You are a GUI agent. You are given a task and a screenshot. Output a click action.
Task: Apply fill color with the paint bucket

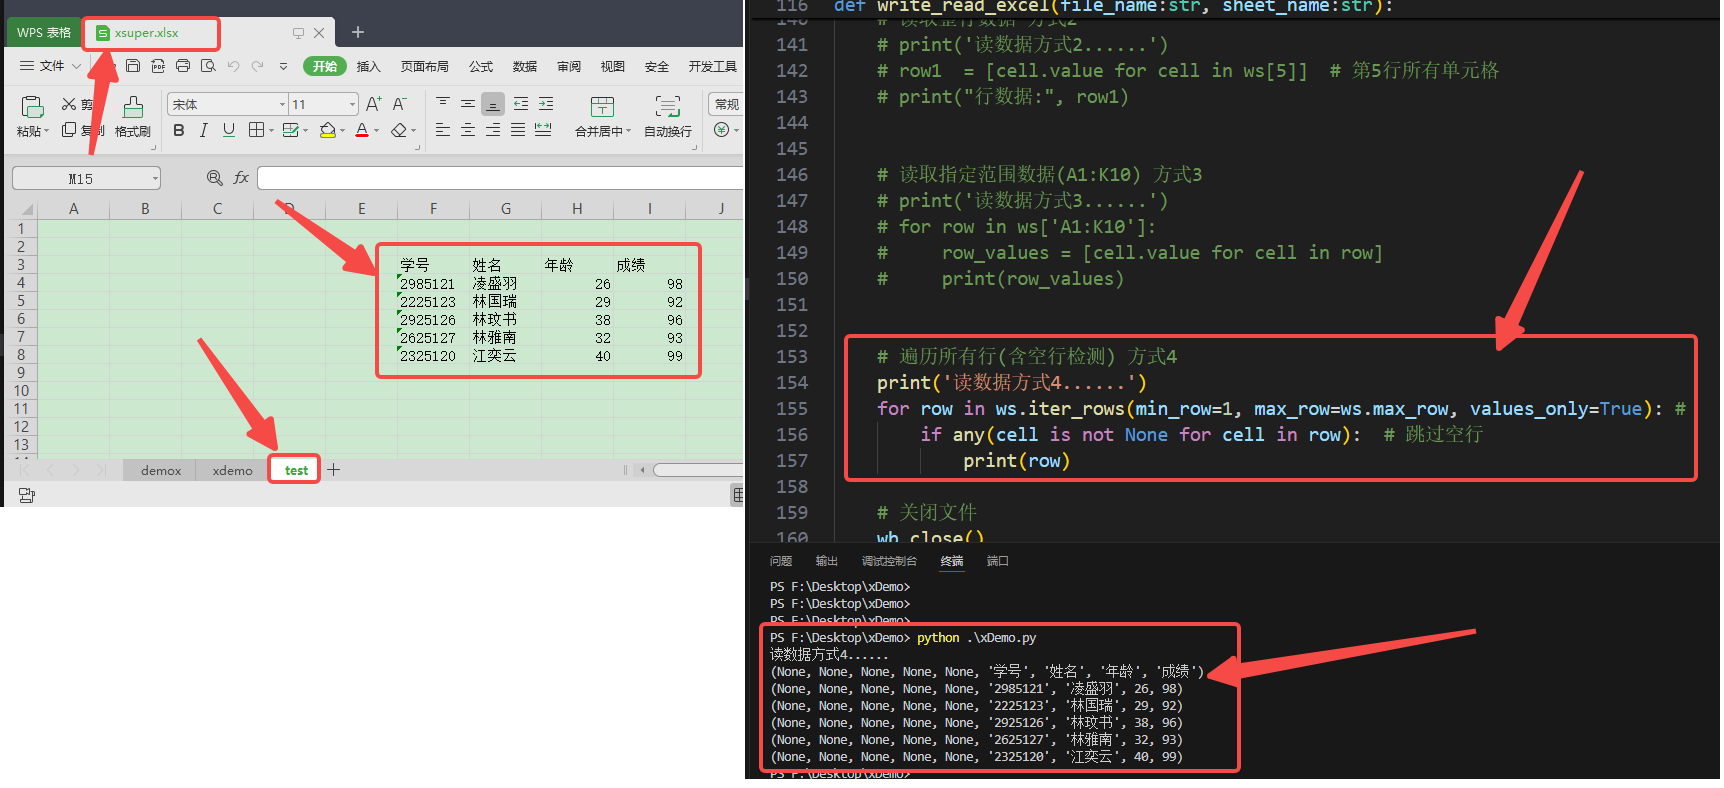click(327, 130)
